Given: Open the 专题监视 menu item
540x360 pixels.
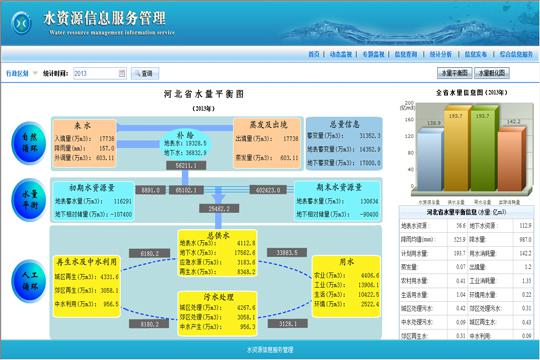Looking at the screenshot, I should 373,54.
